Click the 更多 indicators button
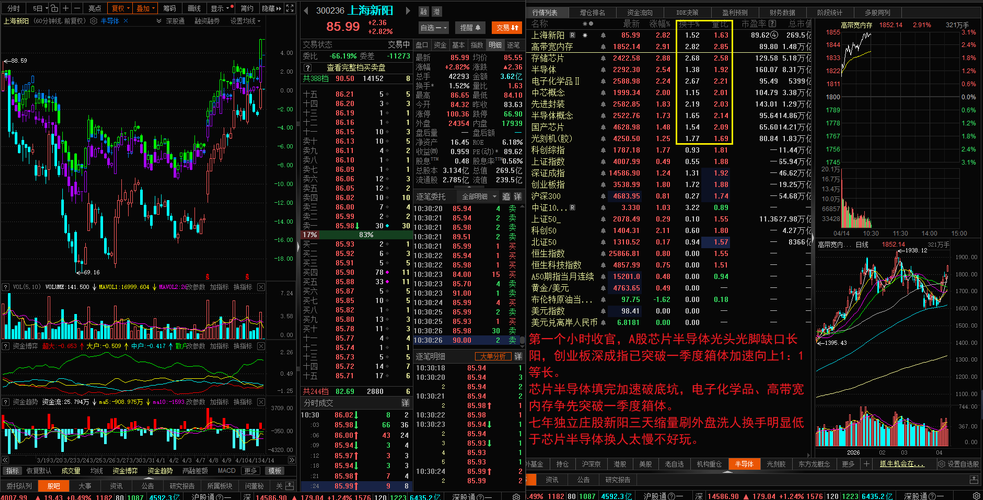This screenshot has height=500, width=983. tap(251, 471)
